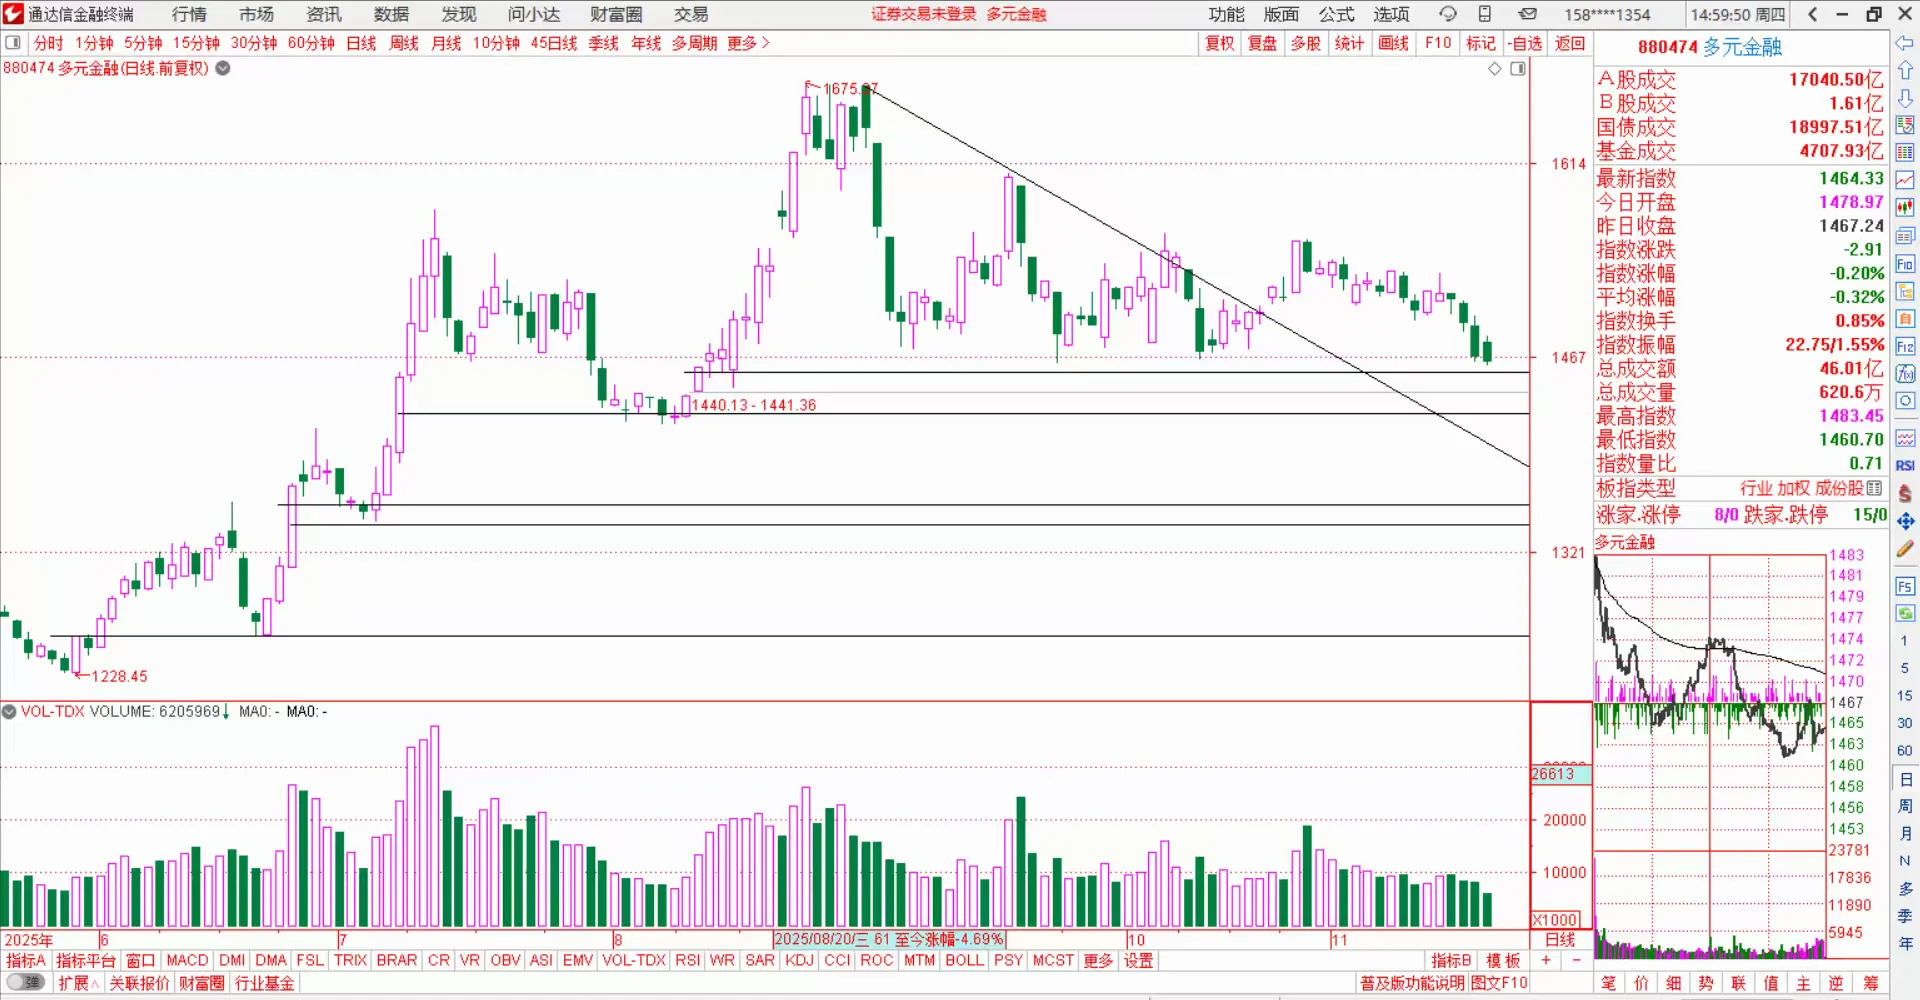Open the f(x) formula icon in sidebar
Screen dimensions: 1920x1000
(1905, 374)
